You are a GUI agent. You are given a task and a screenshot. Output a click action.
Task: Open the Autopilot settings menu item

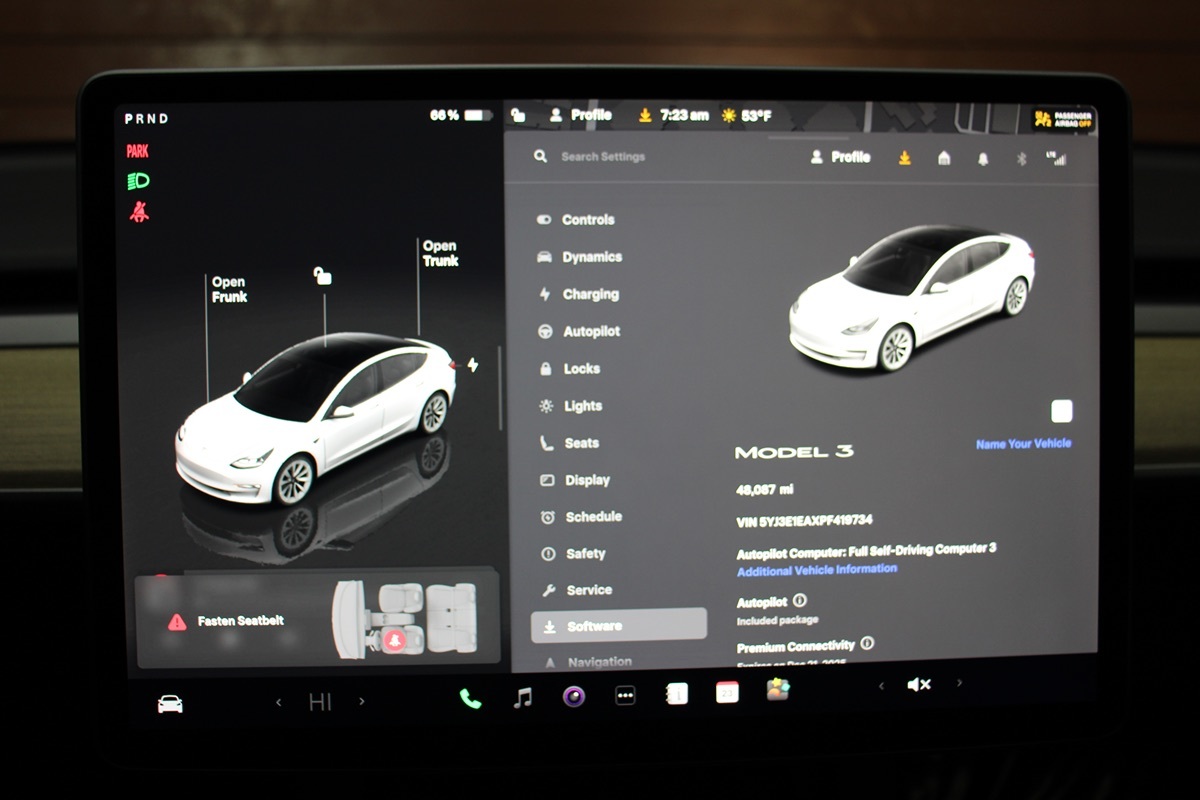[590, 332]
